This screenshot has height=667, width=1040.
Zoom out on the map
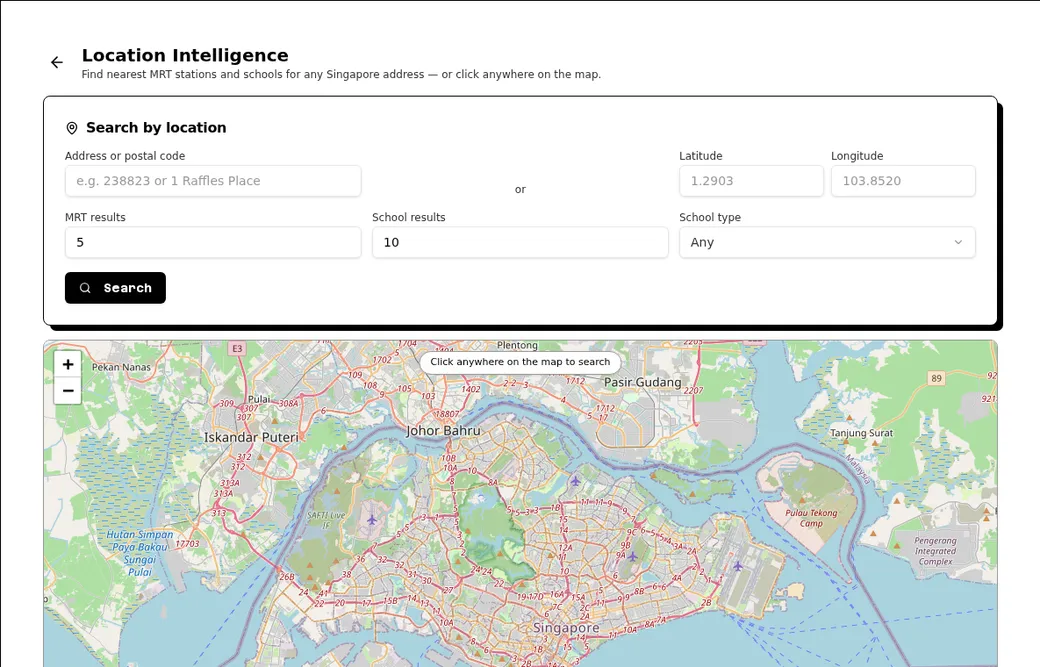point(68,391)
